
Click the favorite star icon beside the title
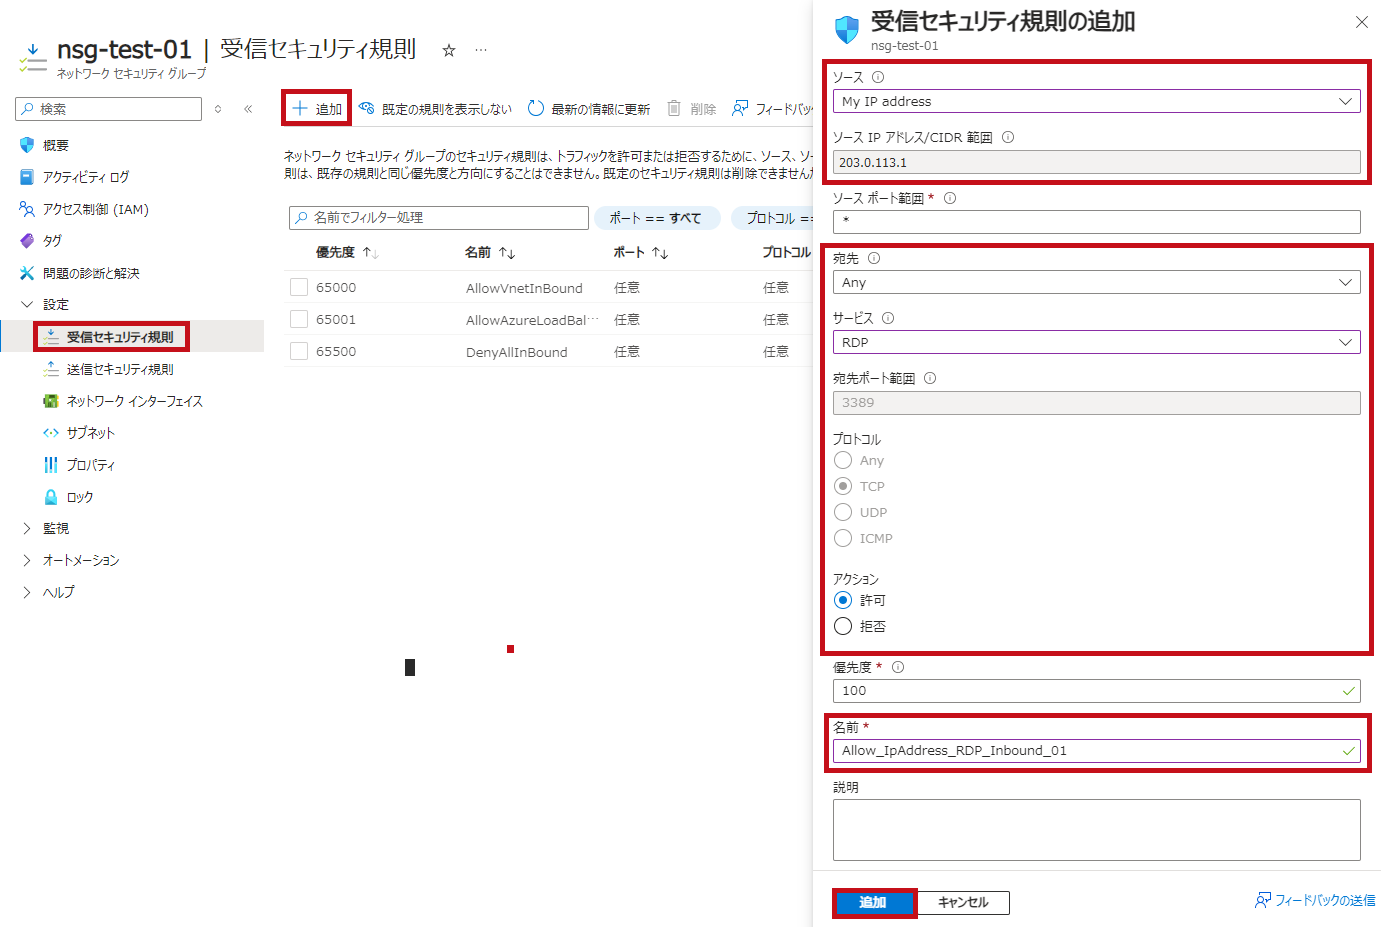tap(449, 50)
